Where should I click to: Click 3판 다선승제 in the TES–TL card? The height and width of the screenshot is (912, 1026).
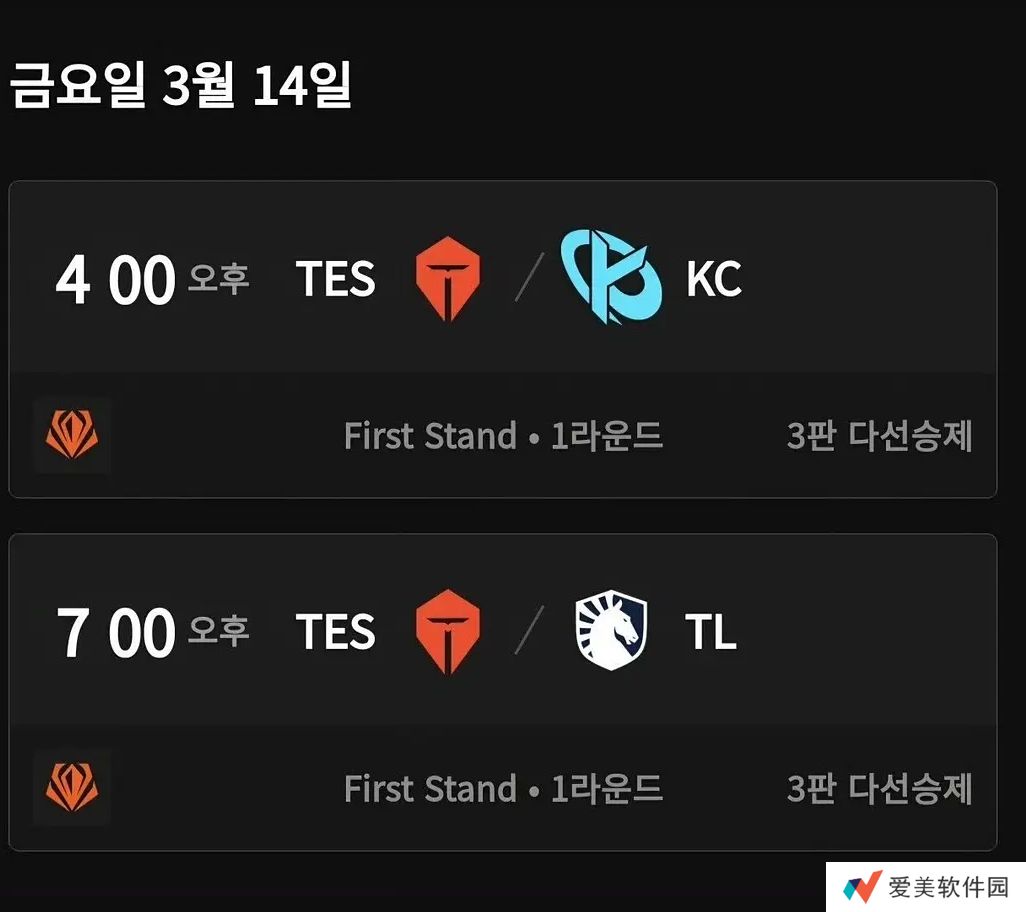[879, 788]
